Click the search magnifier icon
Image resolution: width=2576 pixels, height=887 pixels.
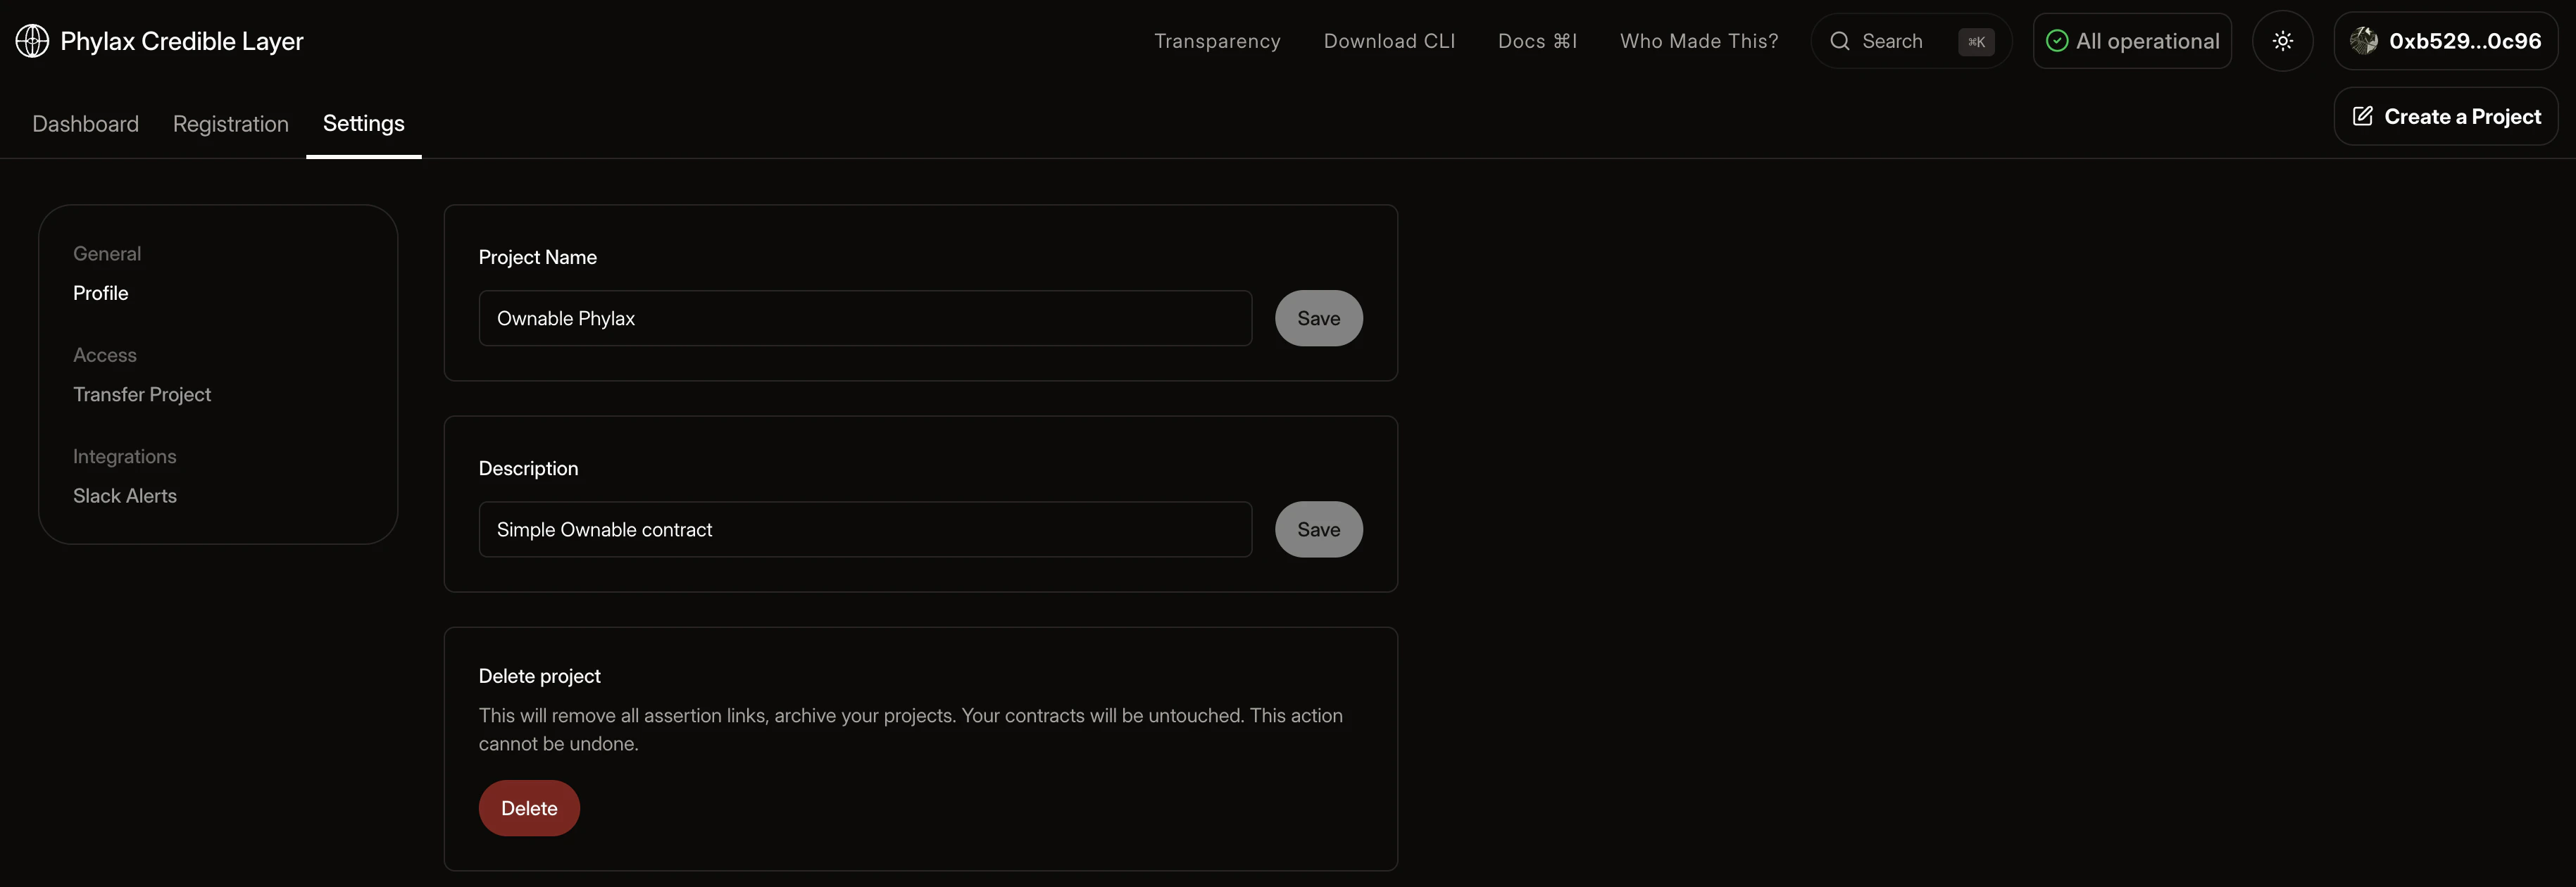[x=1840, y=41]
